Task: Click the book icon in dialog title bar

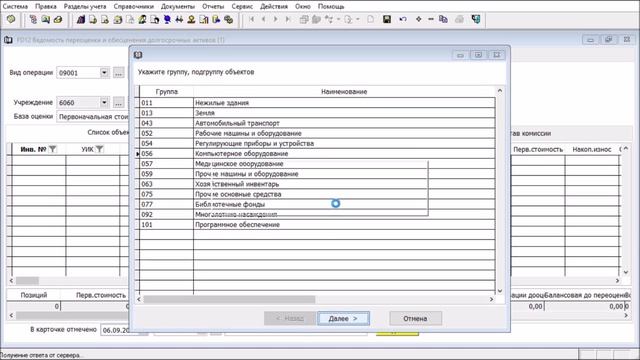Action: (x=138, y=55)
